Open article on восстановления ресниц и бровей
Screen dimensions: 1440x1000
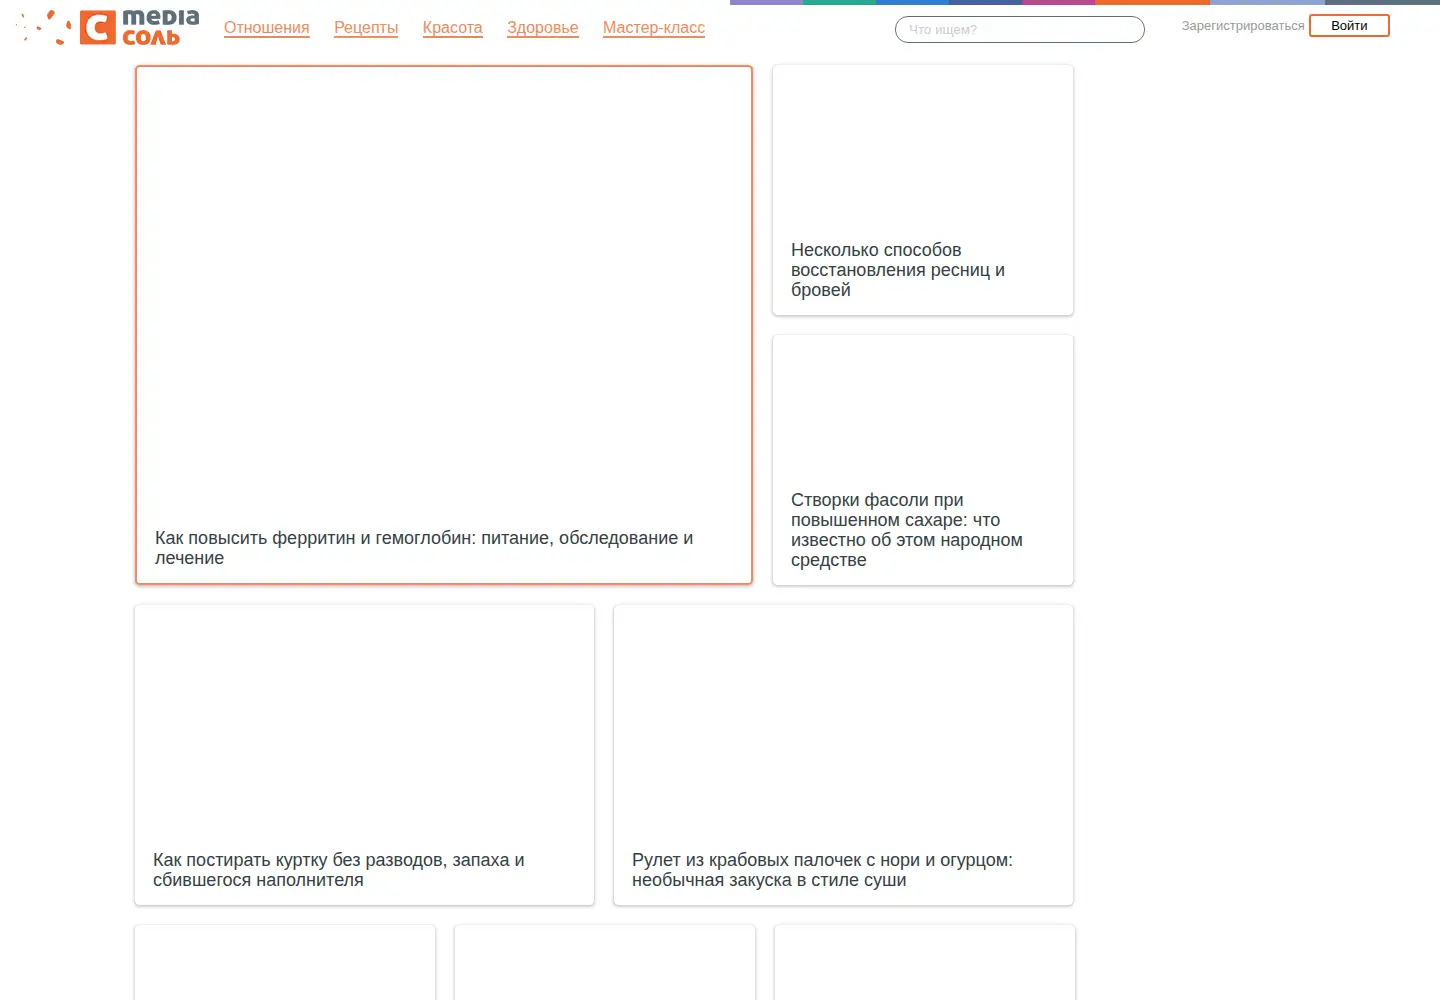click(898, 270)
